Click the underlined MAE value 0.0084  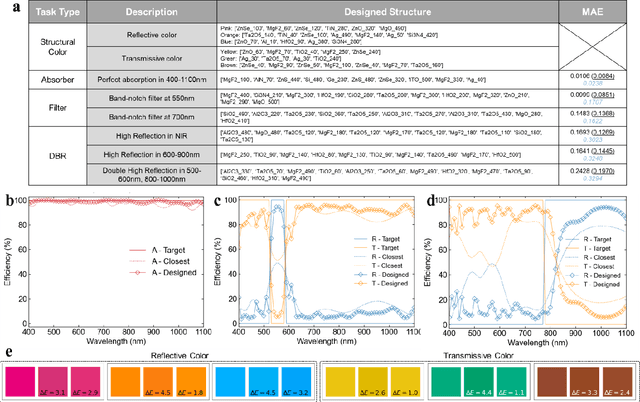(x=602, y=75)
